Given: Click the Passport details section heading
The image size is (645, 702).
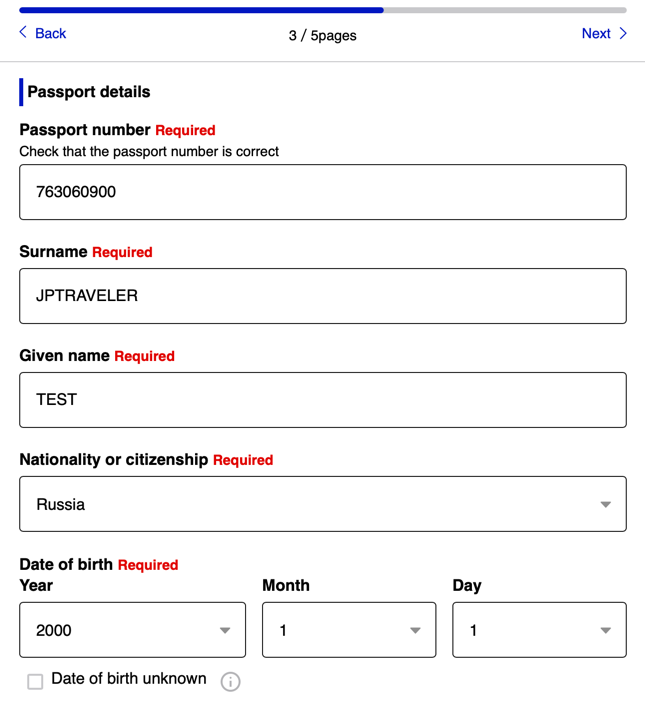Looking at the screenshot, I should click(x=89, y=92).
